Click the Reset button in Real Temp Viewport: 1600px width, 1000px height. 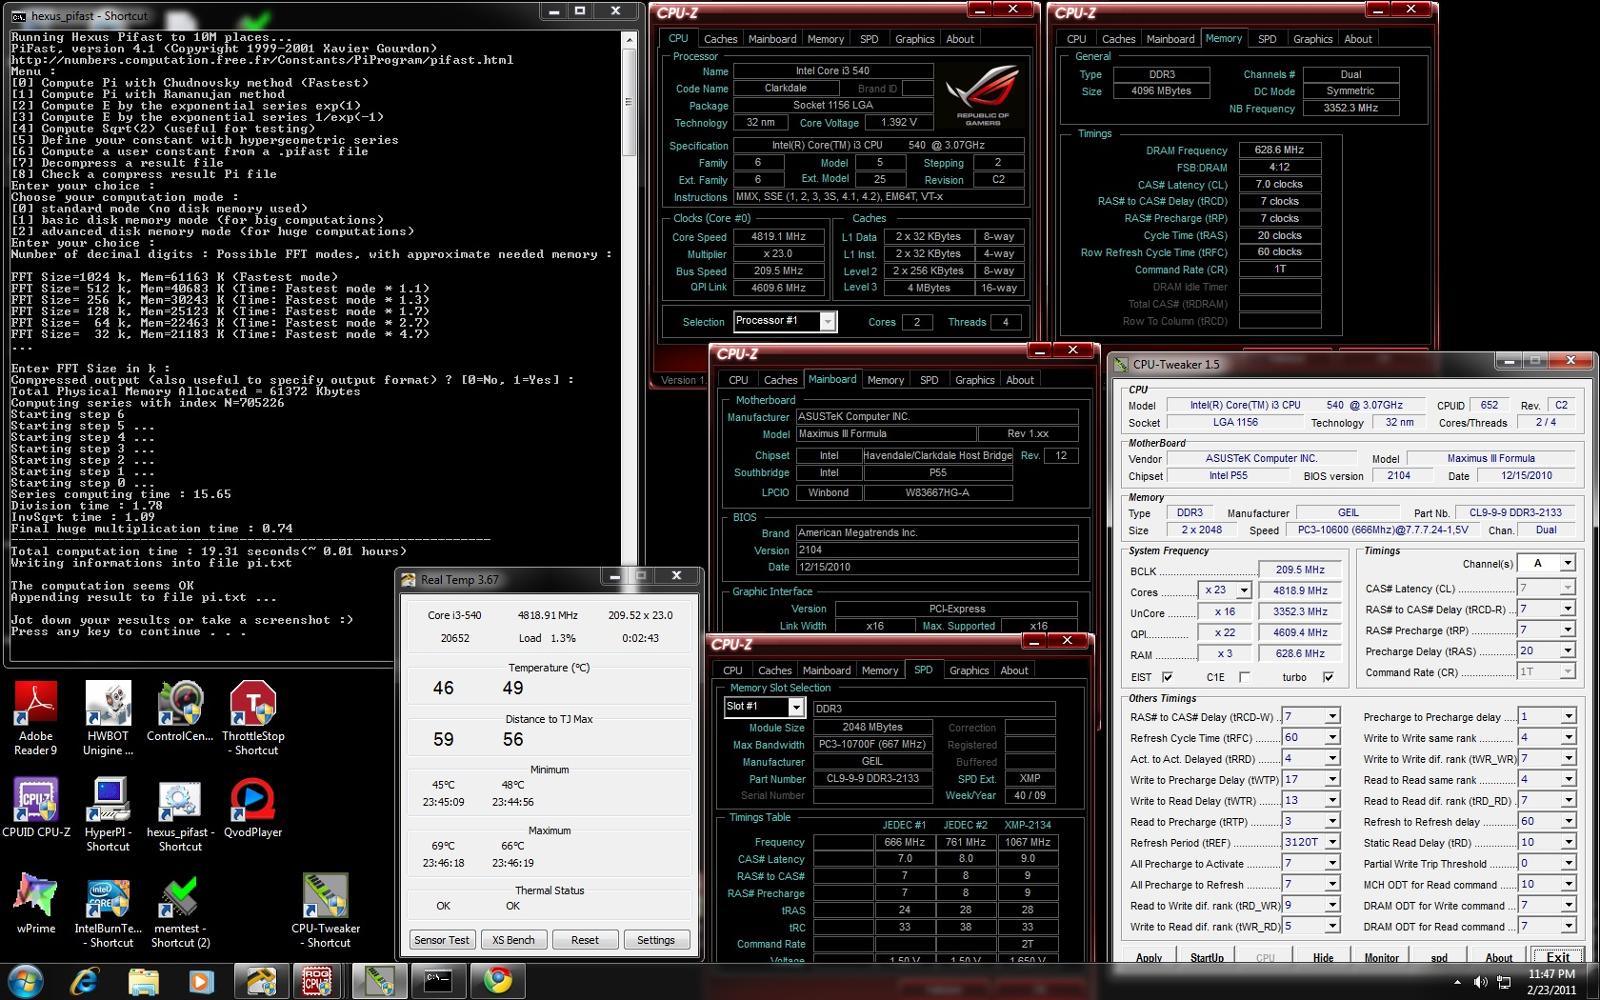click(585, 940)
